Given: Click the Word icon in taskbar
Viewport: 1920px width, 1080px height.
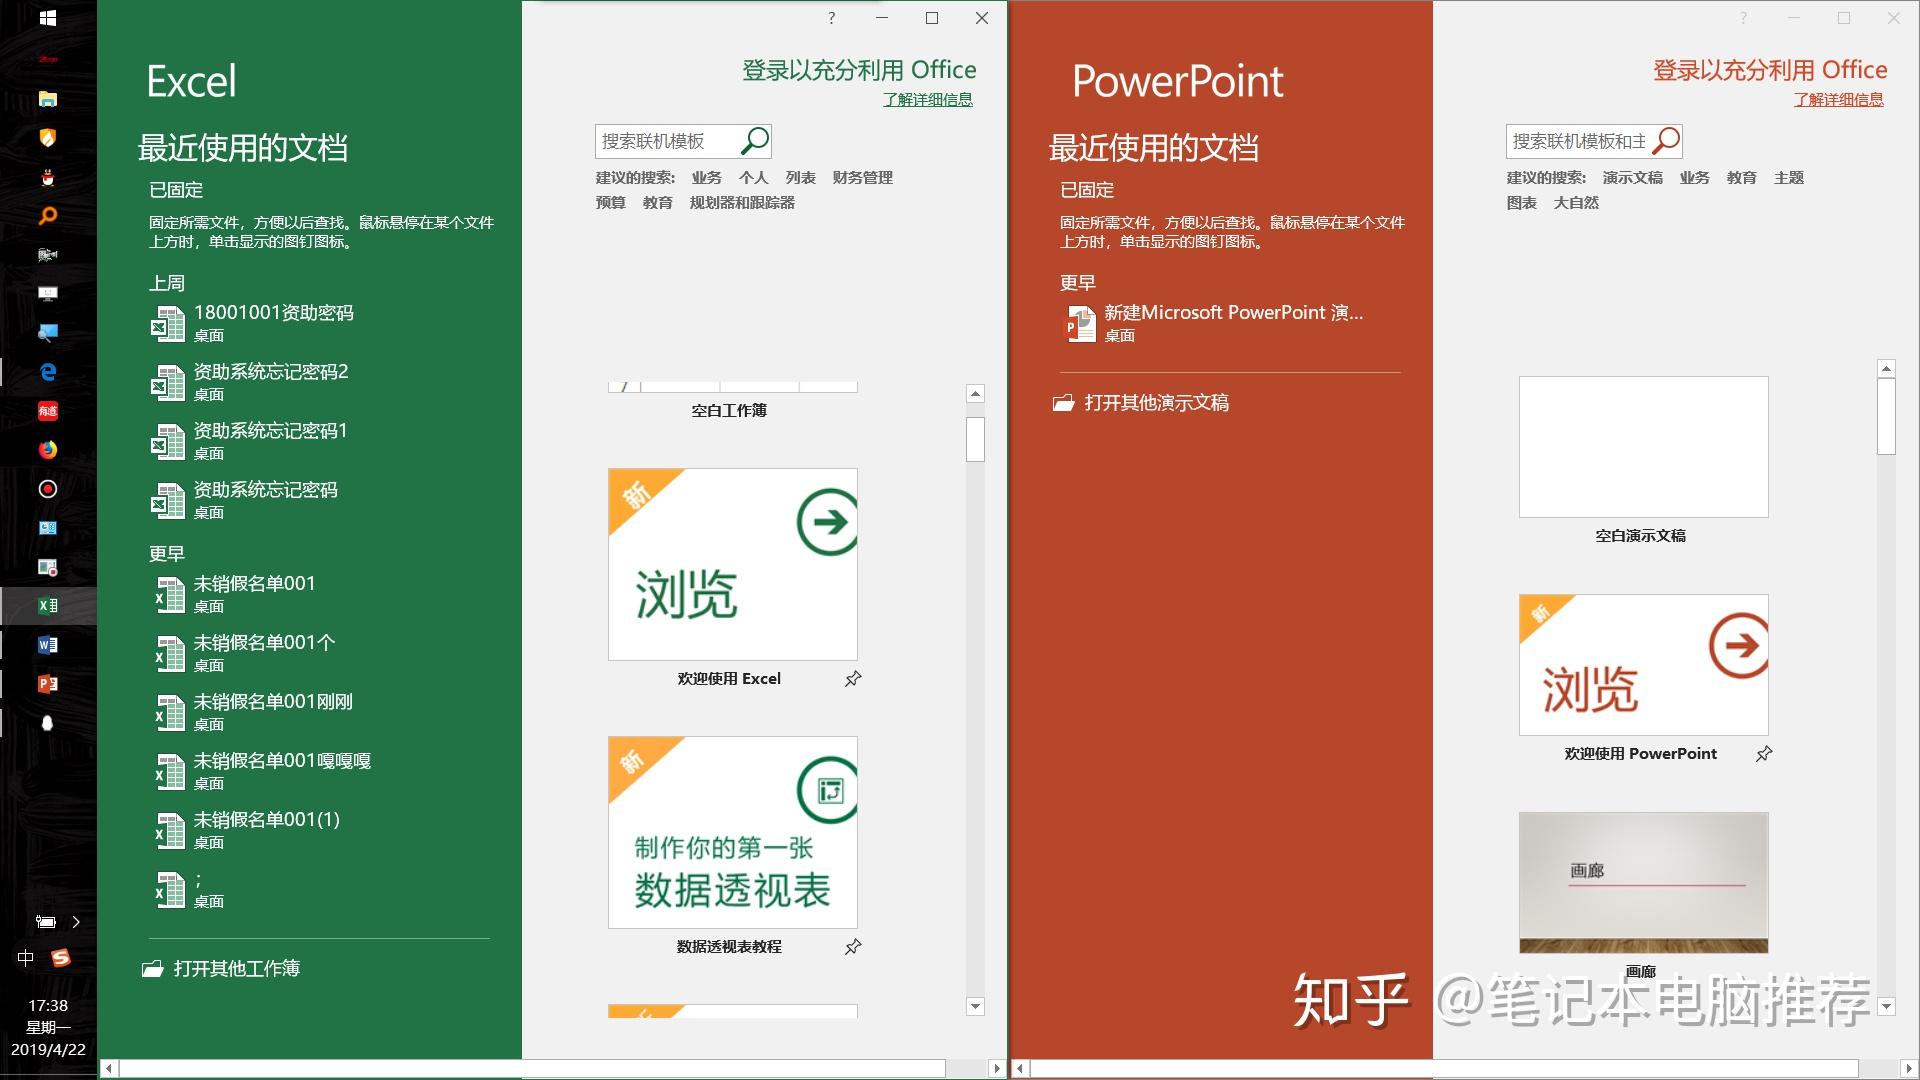Looking at the screenshot, I should tap(47, 646).
